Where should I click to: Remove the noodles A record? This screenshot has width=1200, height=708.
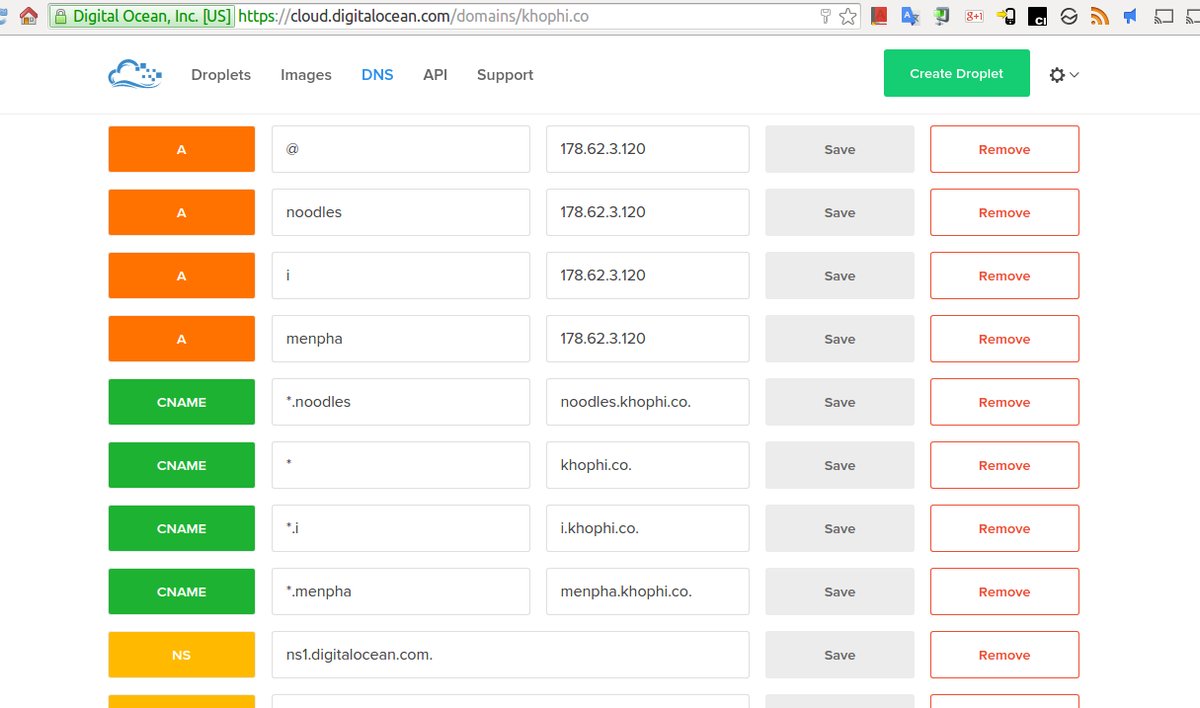tap(1004, 212)
